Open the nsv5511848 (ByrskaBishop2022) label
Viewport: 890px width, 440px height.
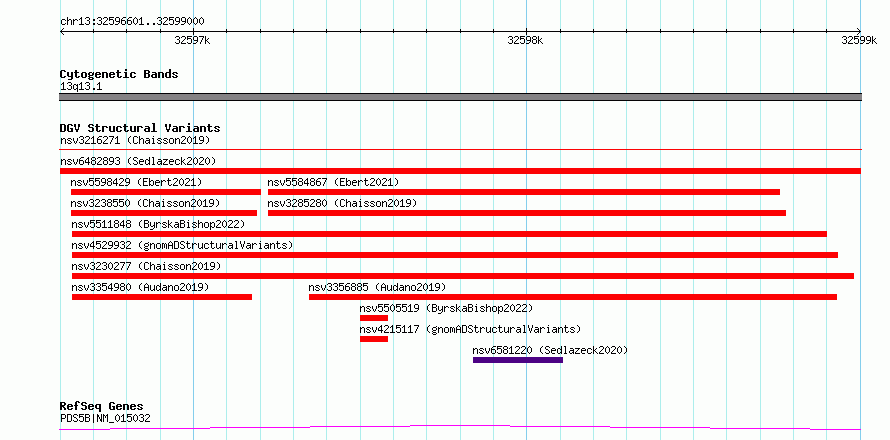pyautogui.click(x=158, y=224)
